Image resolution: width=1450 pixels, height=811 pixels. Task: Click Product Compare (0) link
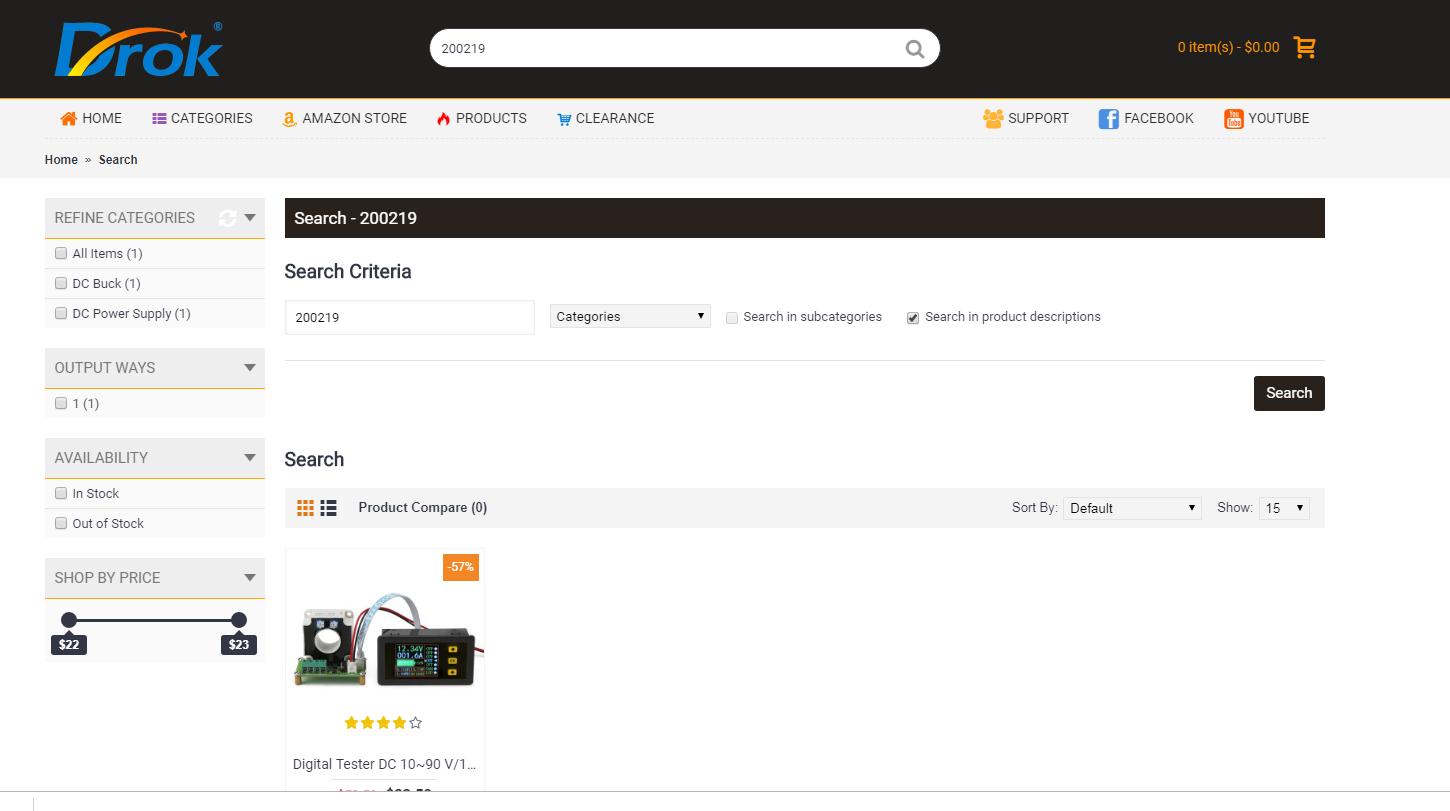click(x=422, y=508)
